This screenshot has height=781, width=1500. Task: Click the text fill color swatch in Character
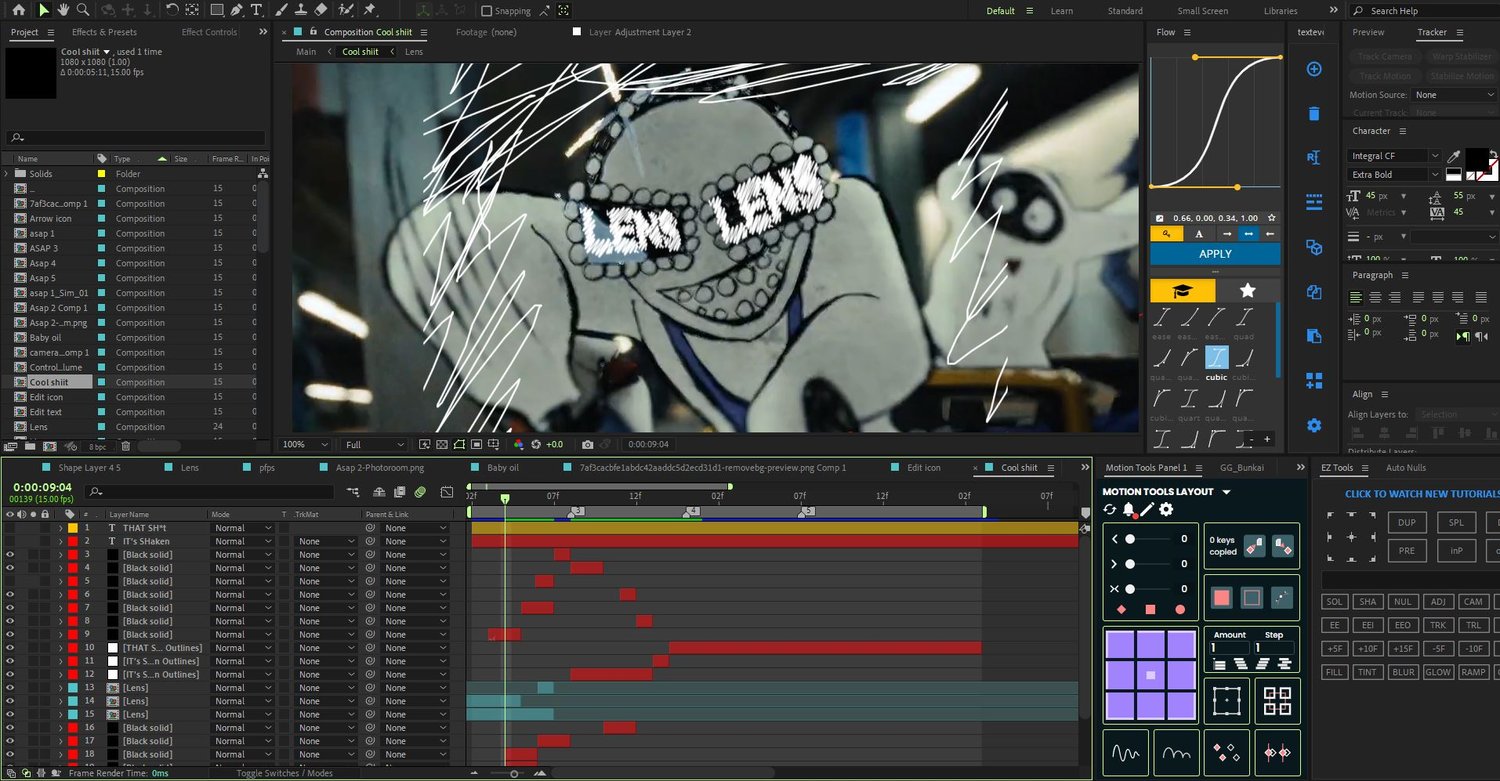tap(1475, 158)
